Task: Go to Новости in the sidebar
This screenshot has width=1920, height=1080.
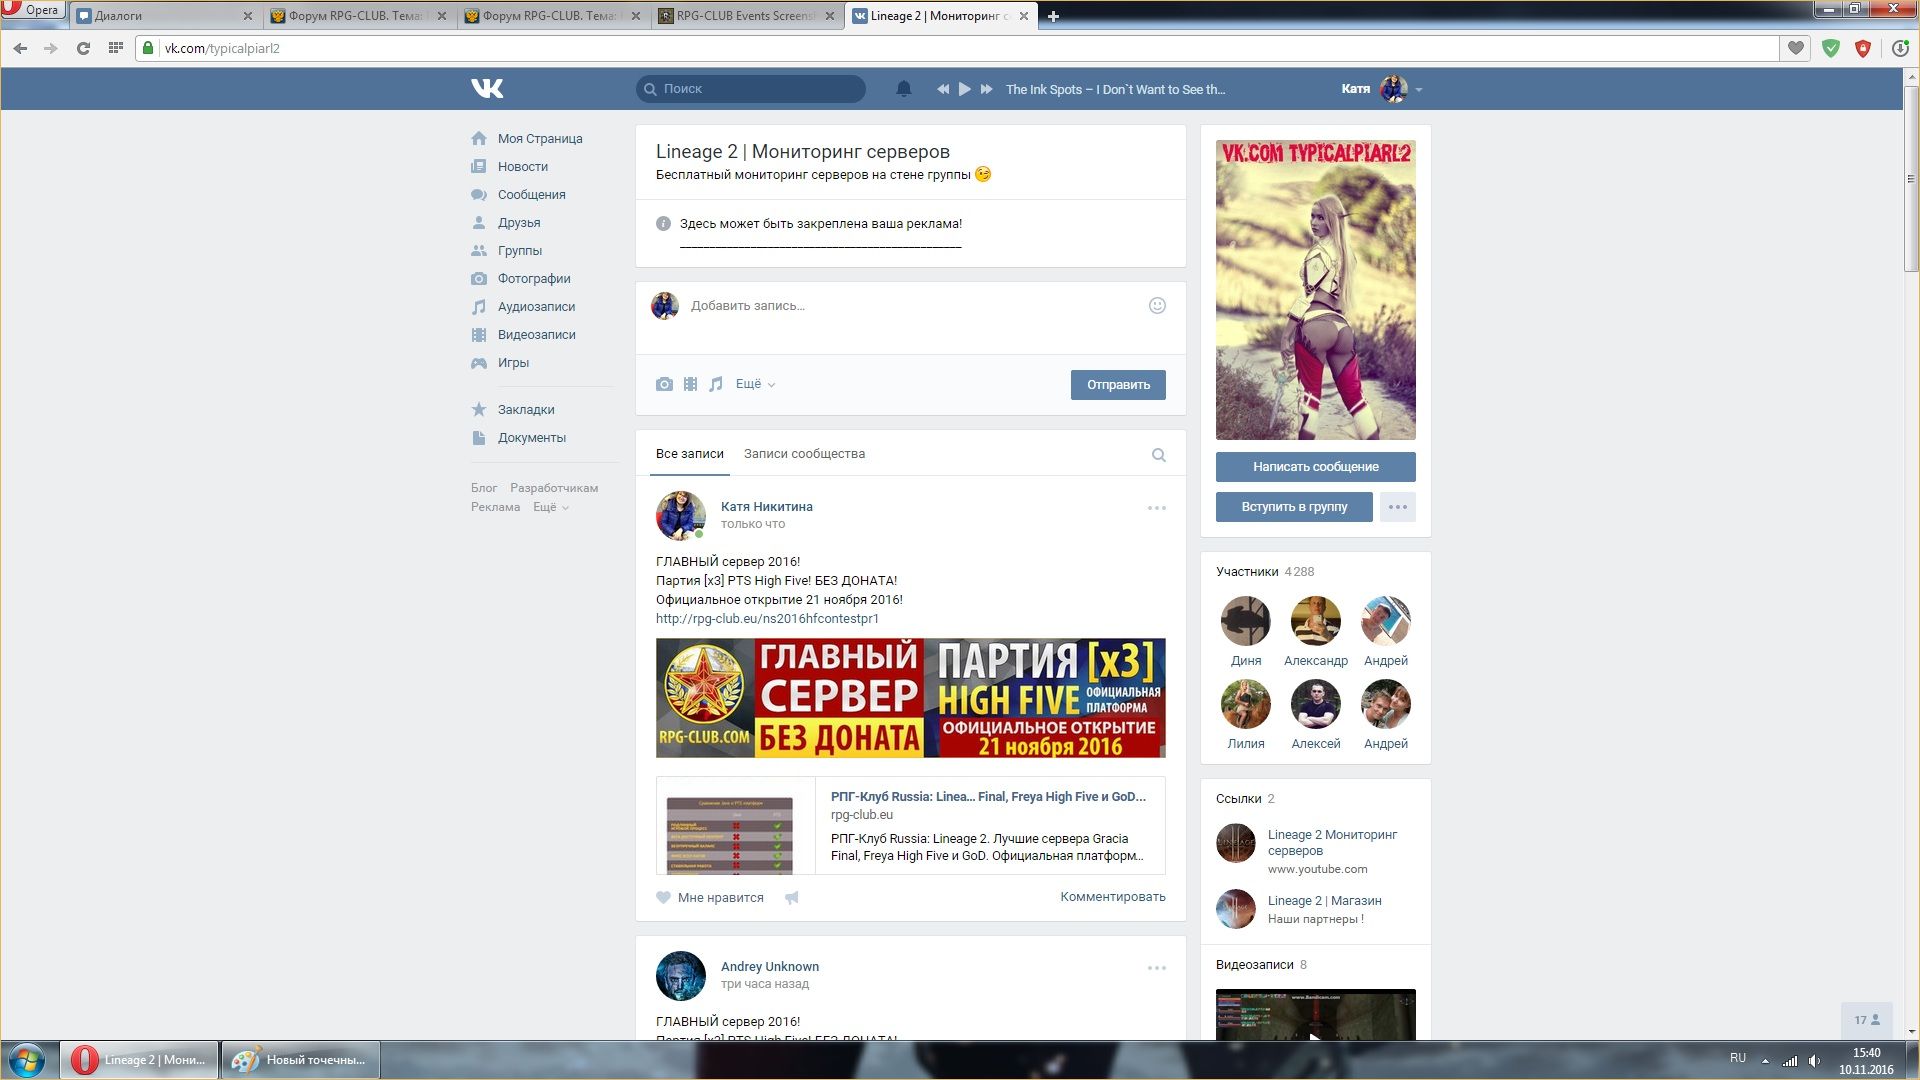Action: click(523, 167)
